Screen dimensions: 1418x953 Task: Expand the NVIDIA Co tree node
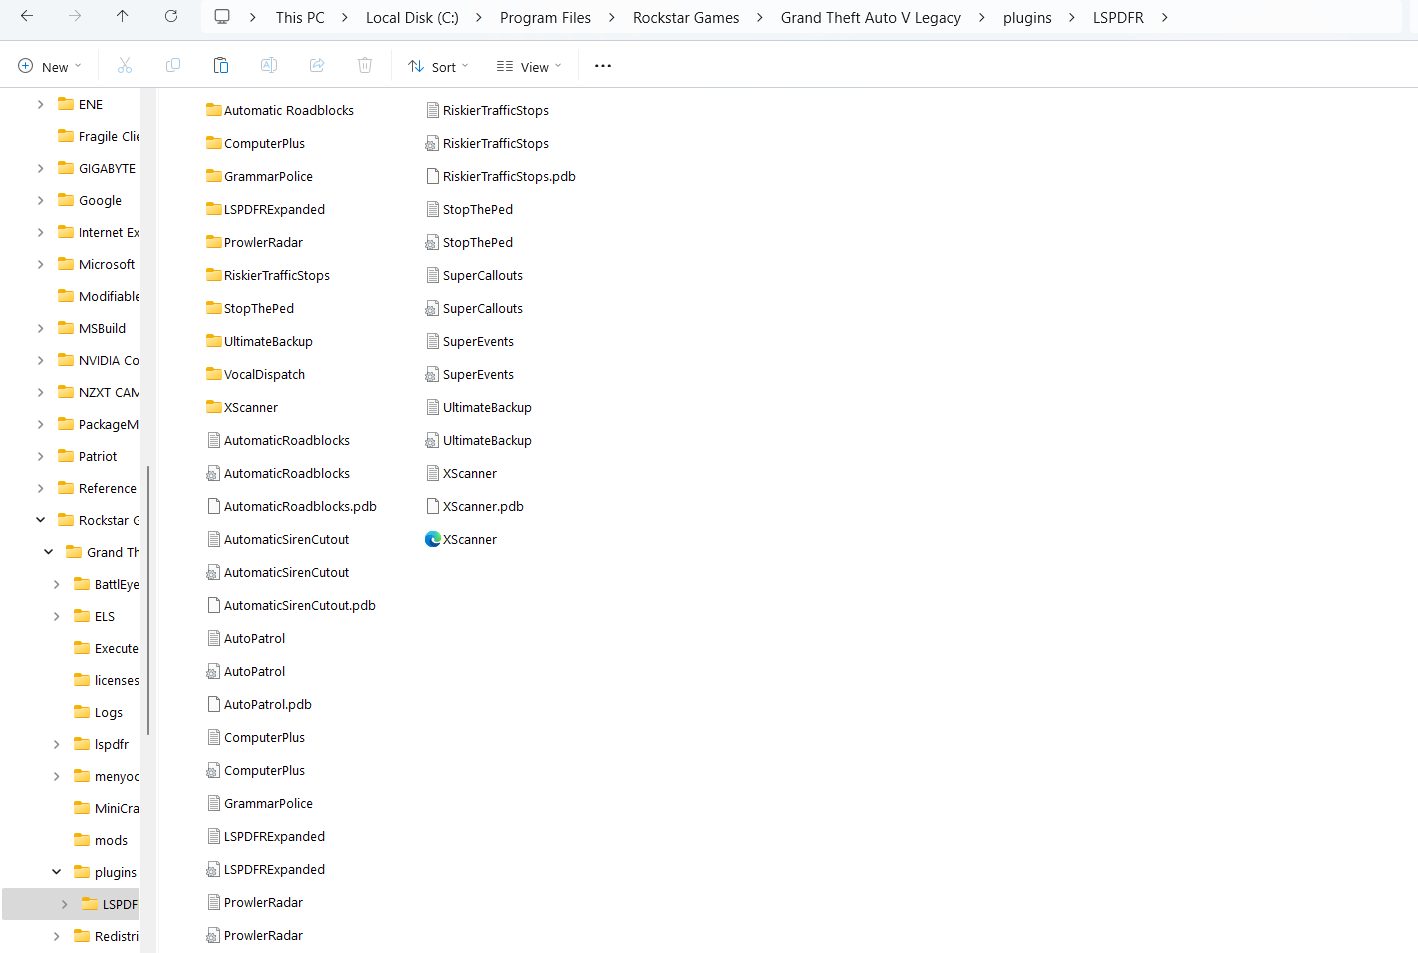[x=40, y=360]
